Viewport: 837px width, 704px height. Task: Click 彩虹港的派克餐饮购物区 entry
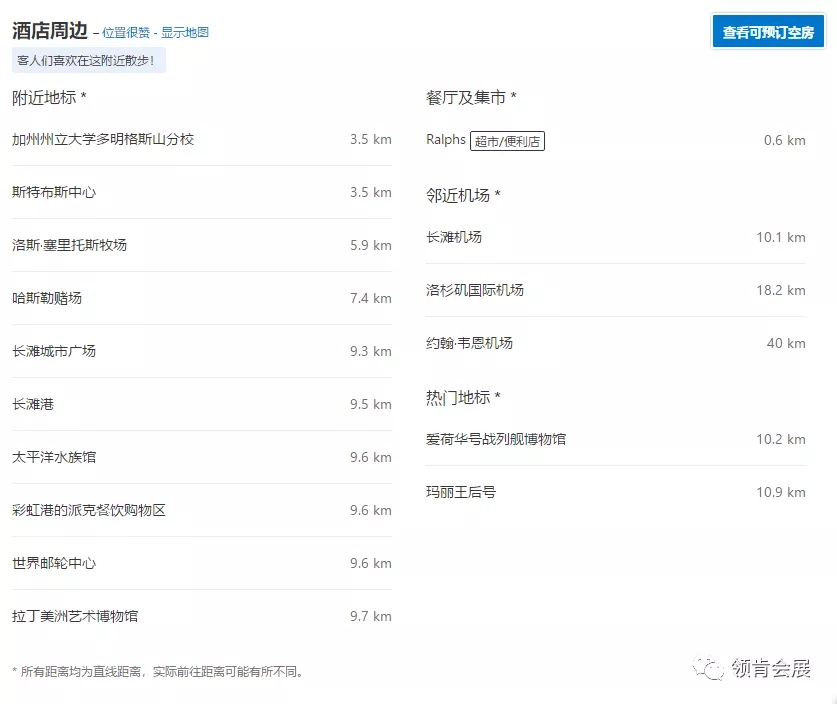[x=89, y=510]
